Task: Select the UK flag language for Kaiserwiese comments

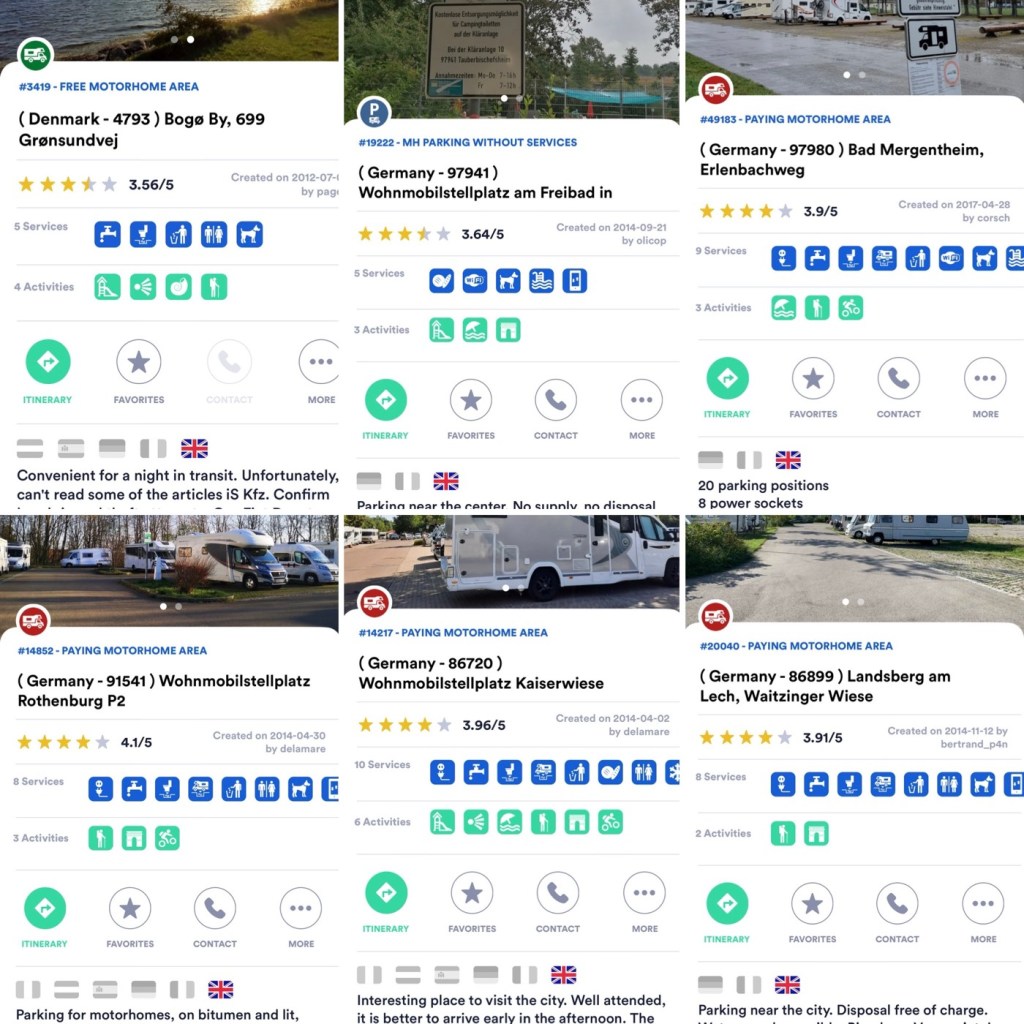Action: tap(564, 975)
